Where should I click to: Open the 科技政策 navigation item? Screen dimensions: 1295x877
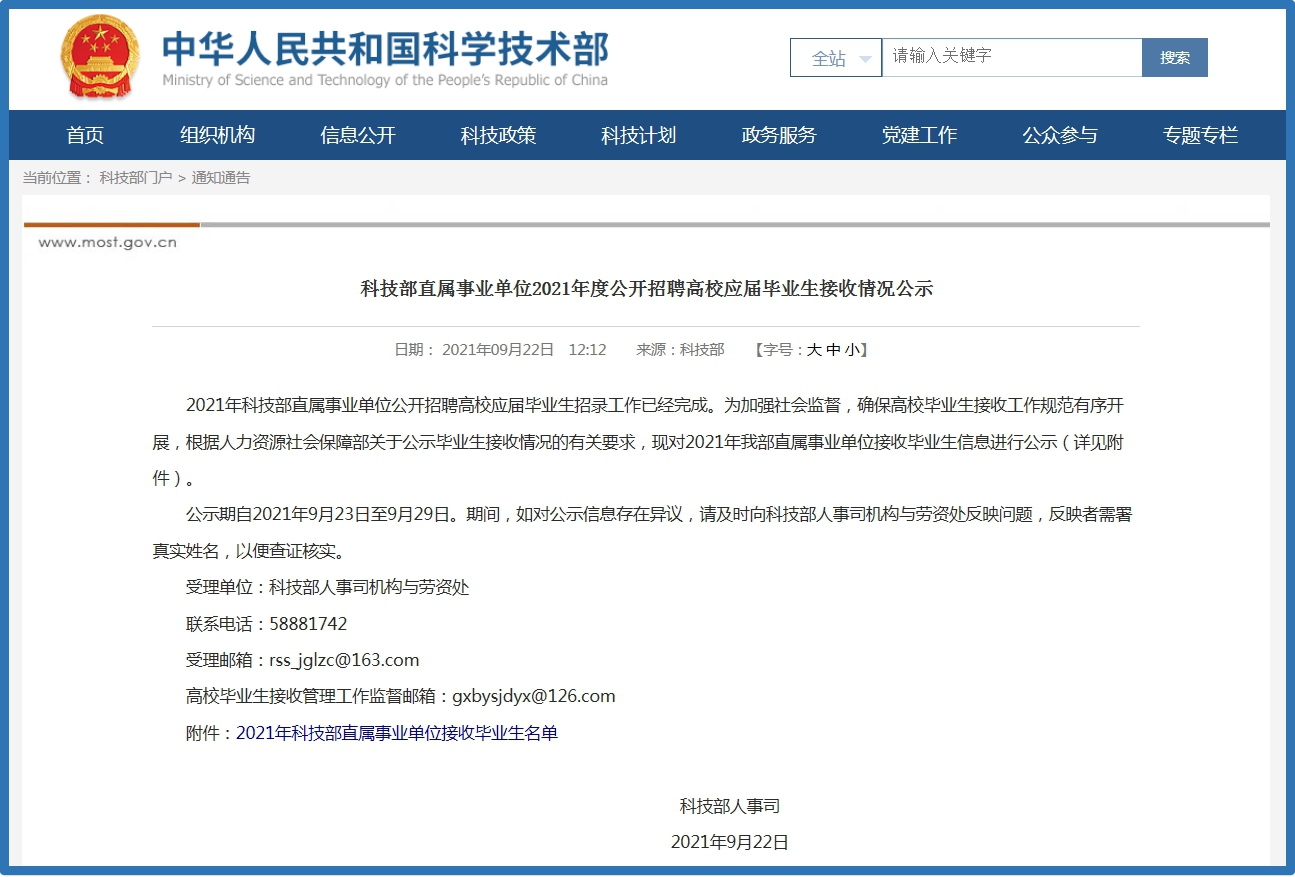498,135
